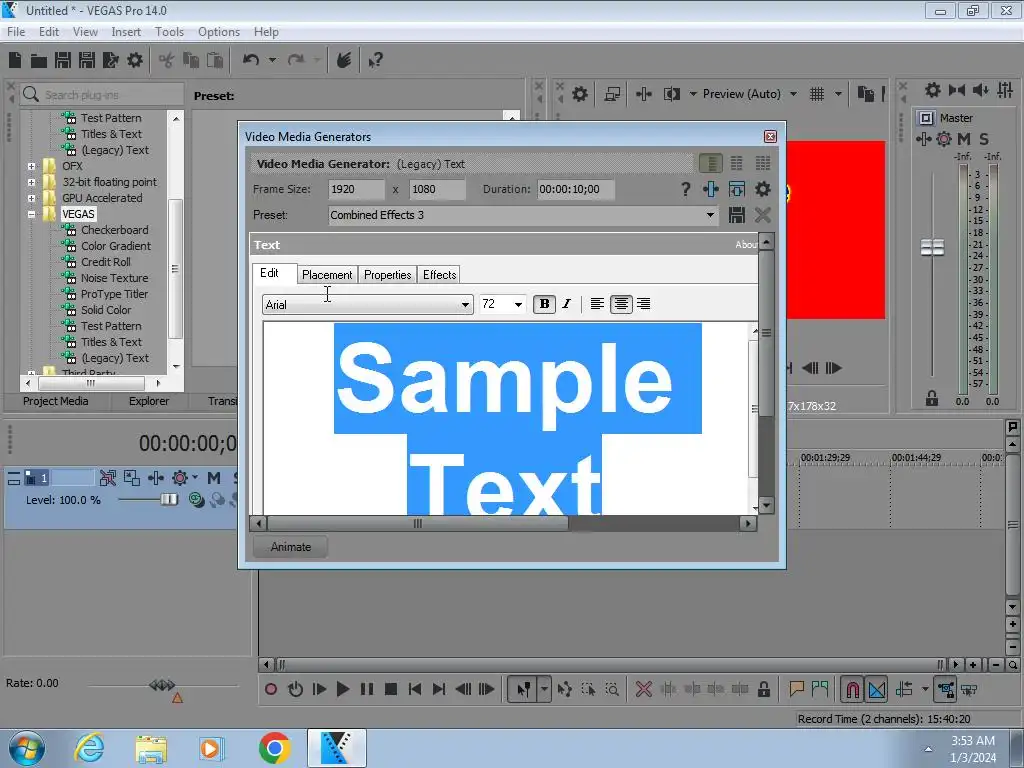Open the Arial font dropdown
1024x768 pixels.
click(x=465, y=304)
